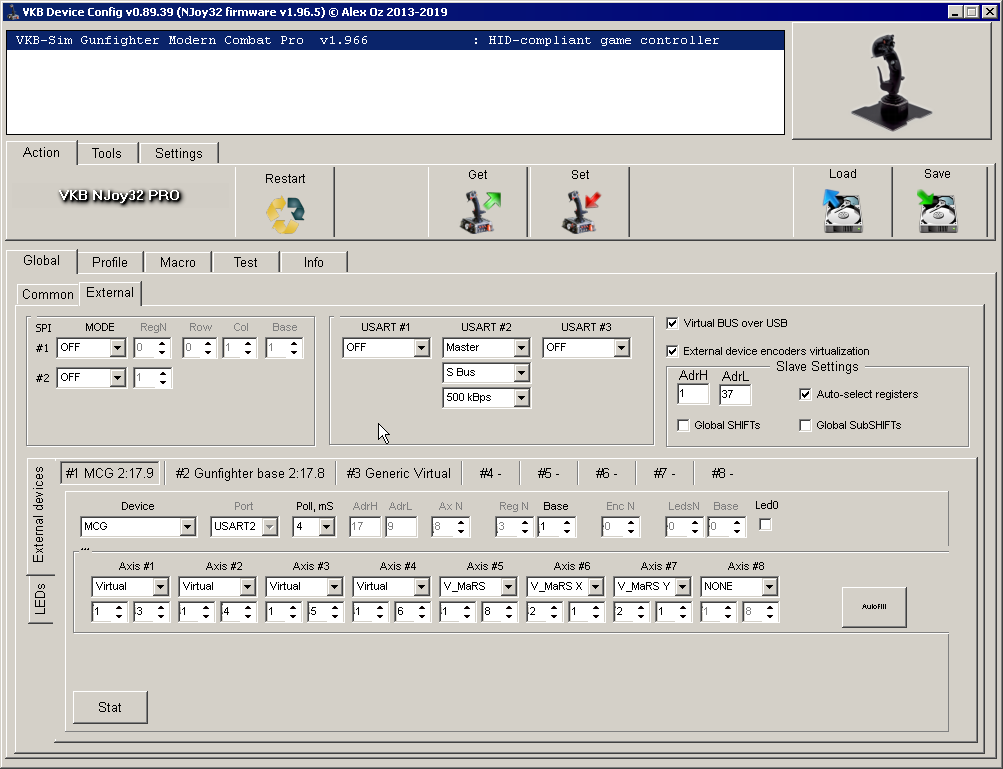
Task: Select the #8 - device tab
Action: pyautogui.click(x=722, y=473)
